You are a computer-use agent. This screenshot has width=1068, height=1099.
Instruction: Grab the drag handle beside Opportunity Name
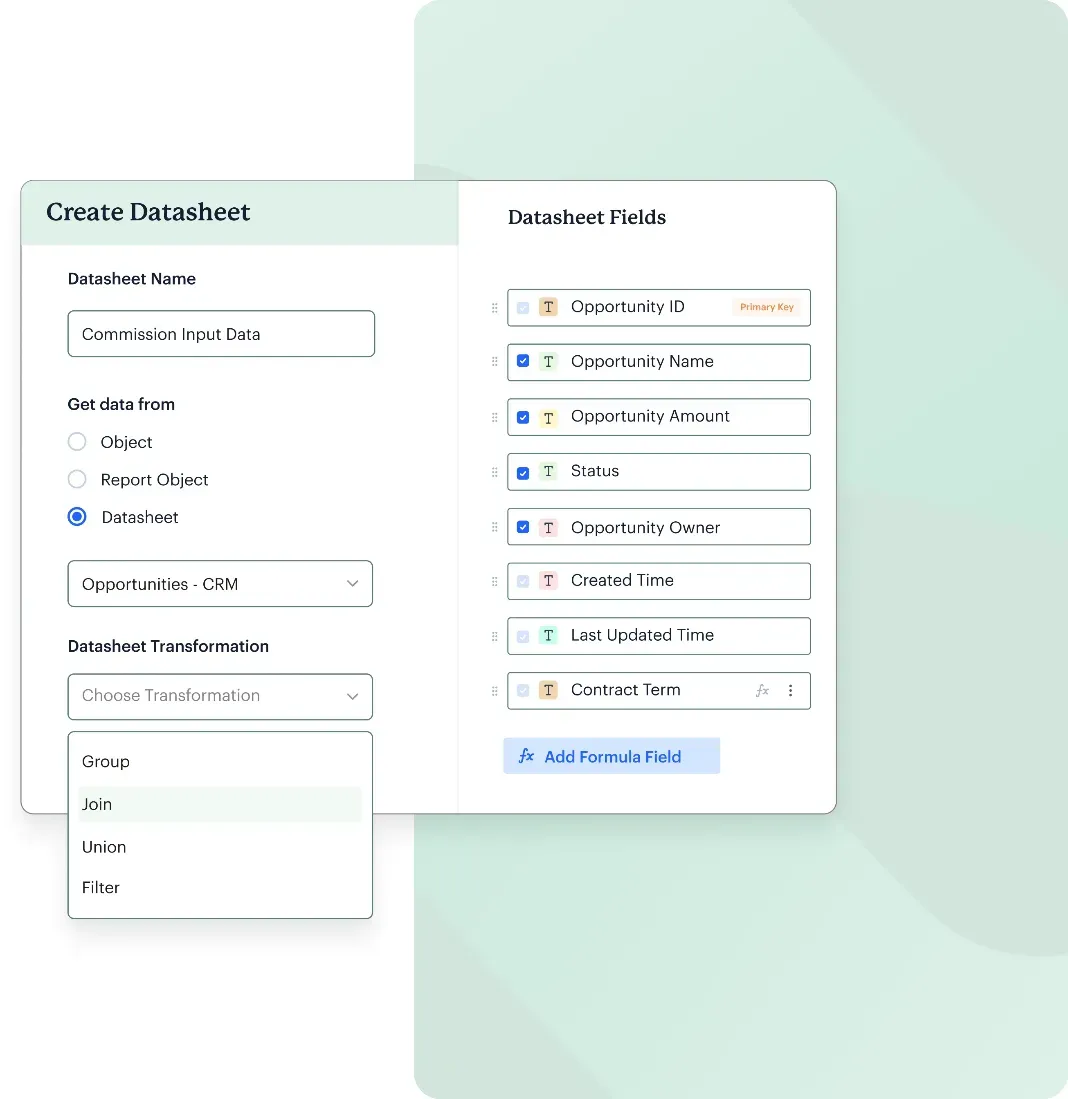tap(494, 362)
